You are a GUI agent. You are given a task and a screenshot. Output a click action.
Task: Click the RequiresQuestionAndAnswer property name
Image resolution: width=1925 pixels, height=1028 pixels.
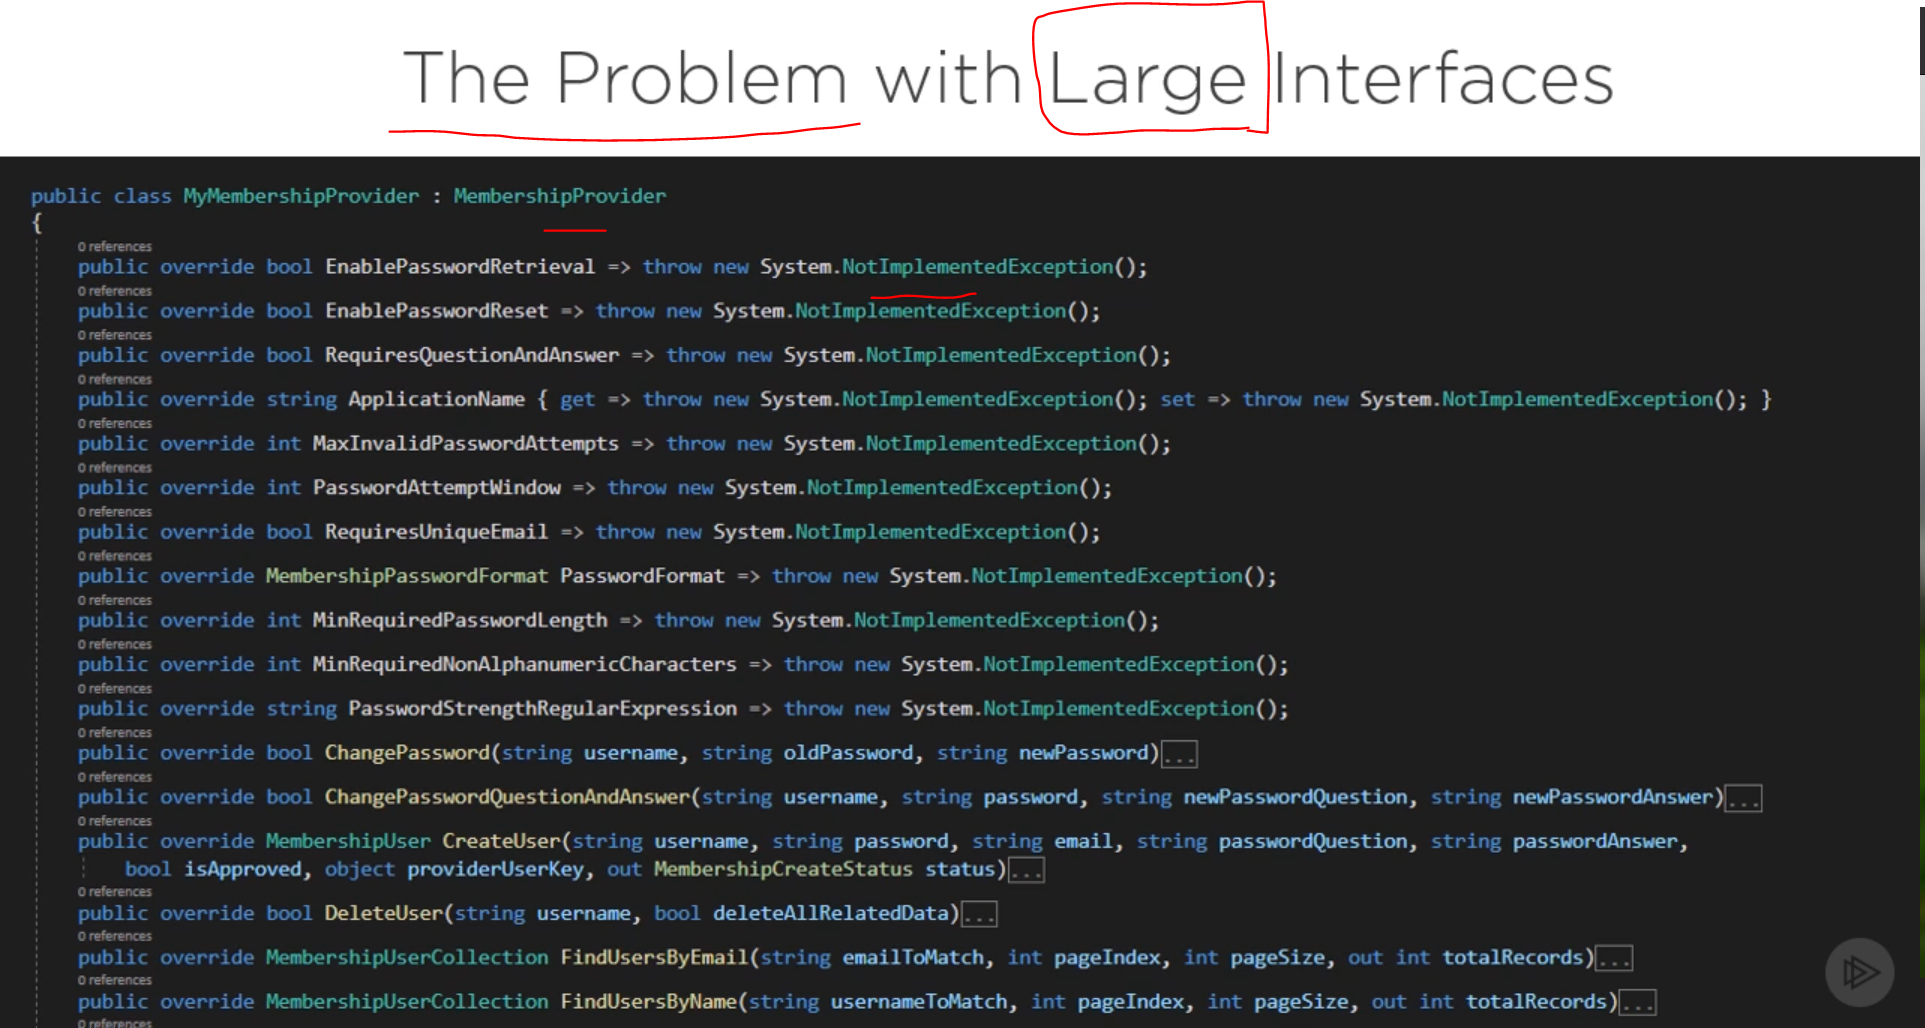pyautogui.click(x=472, y=355)
